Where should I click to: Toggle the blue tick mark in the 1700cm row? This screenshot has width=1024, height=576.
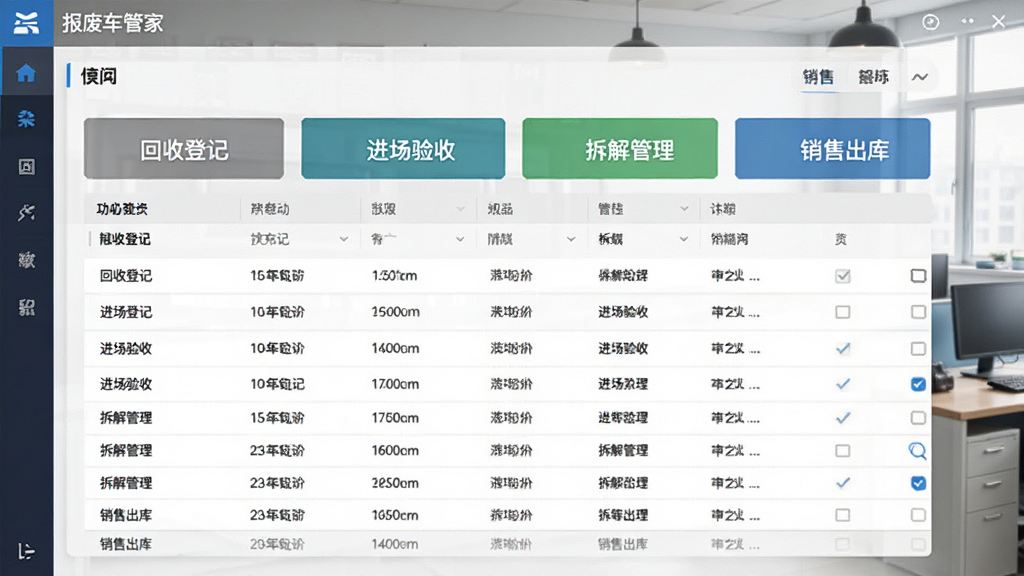pyautogui.click(x=843, y=384)
